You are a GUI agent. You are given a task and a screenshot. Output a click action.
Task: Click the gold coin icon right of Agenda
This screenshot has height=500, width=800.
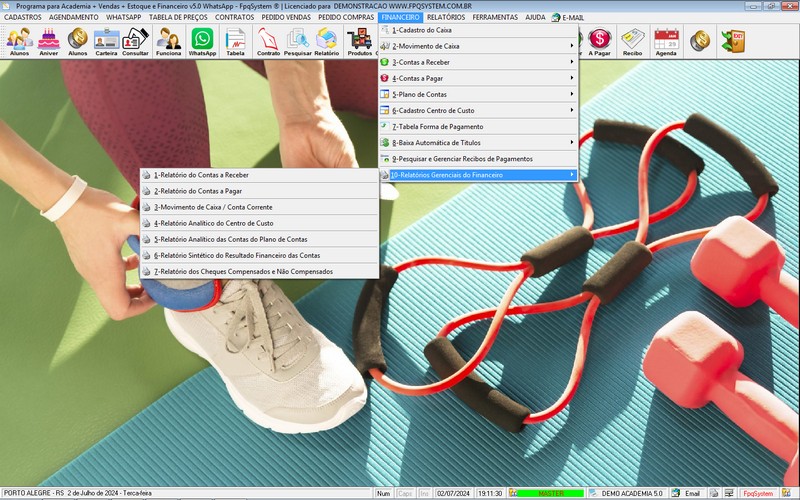click(700, 41)
